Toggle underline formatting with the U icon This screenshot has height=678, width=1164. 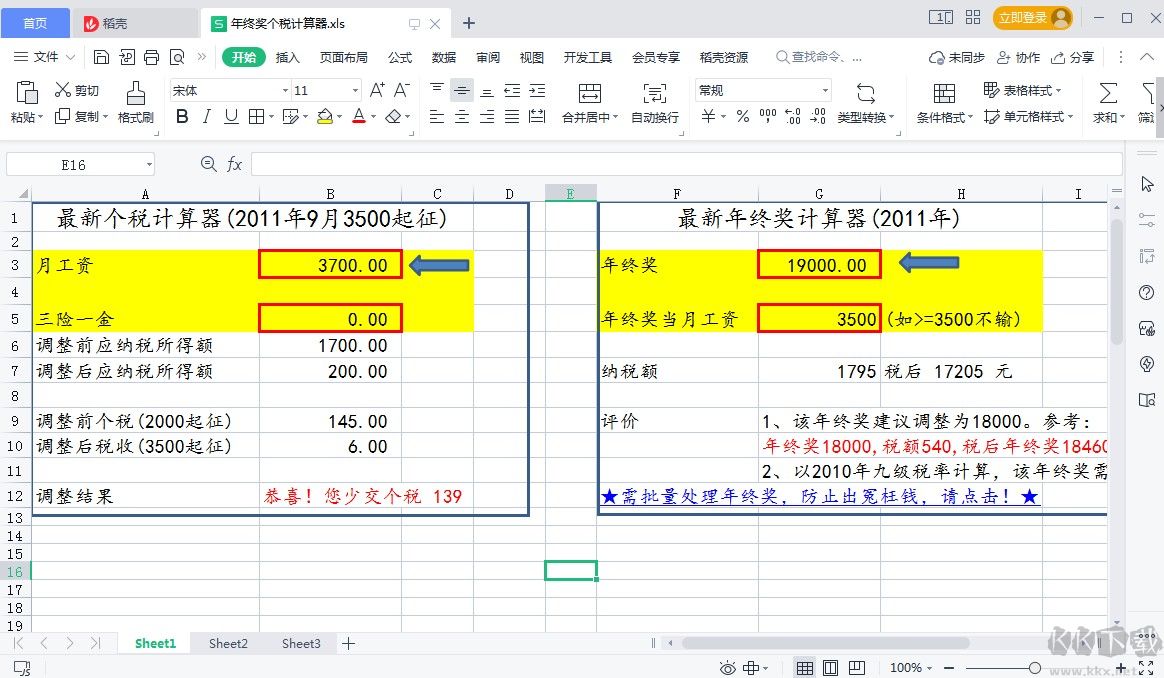232,116
